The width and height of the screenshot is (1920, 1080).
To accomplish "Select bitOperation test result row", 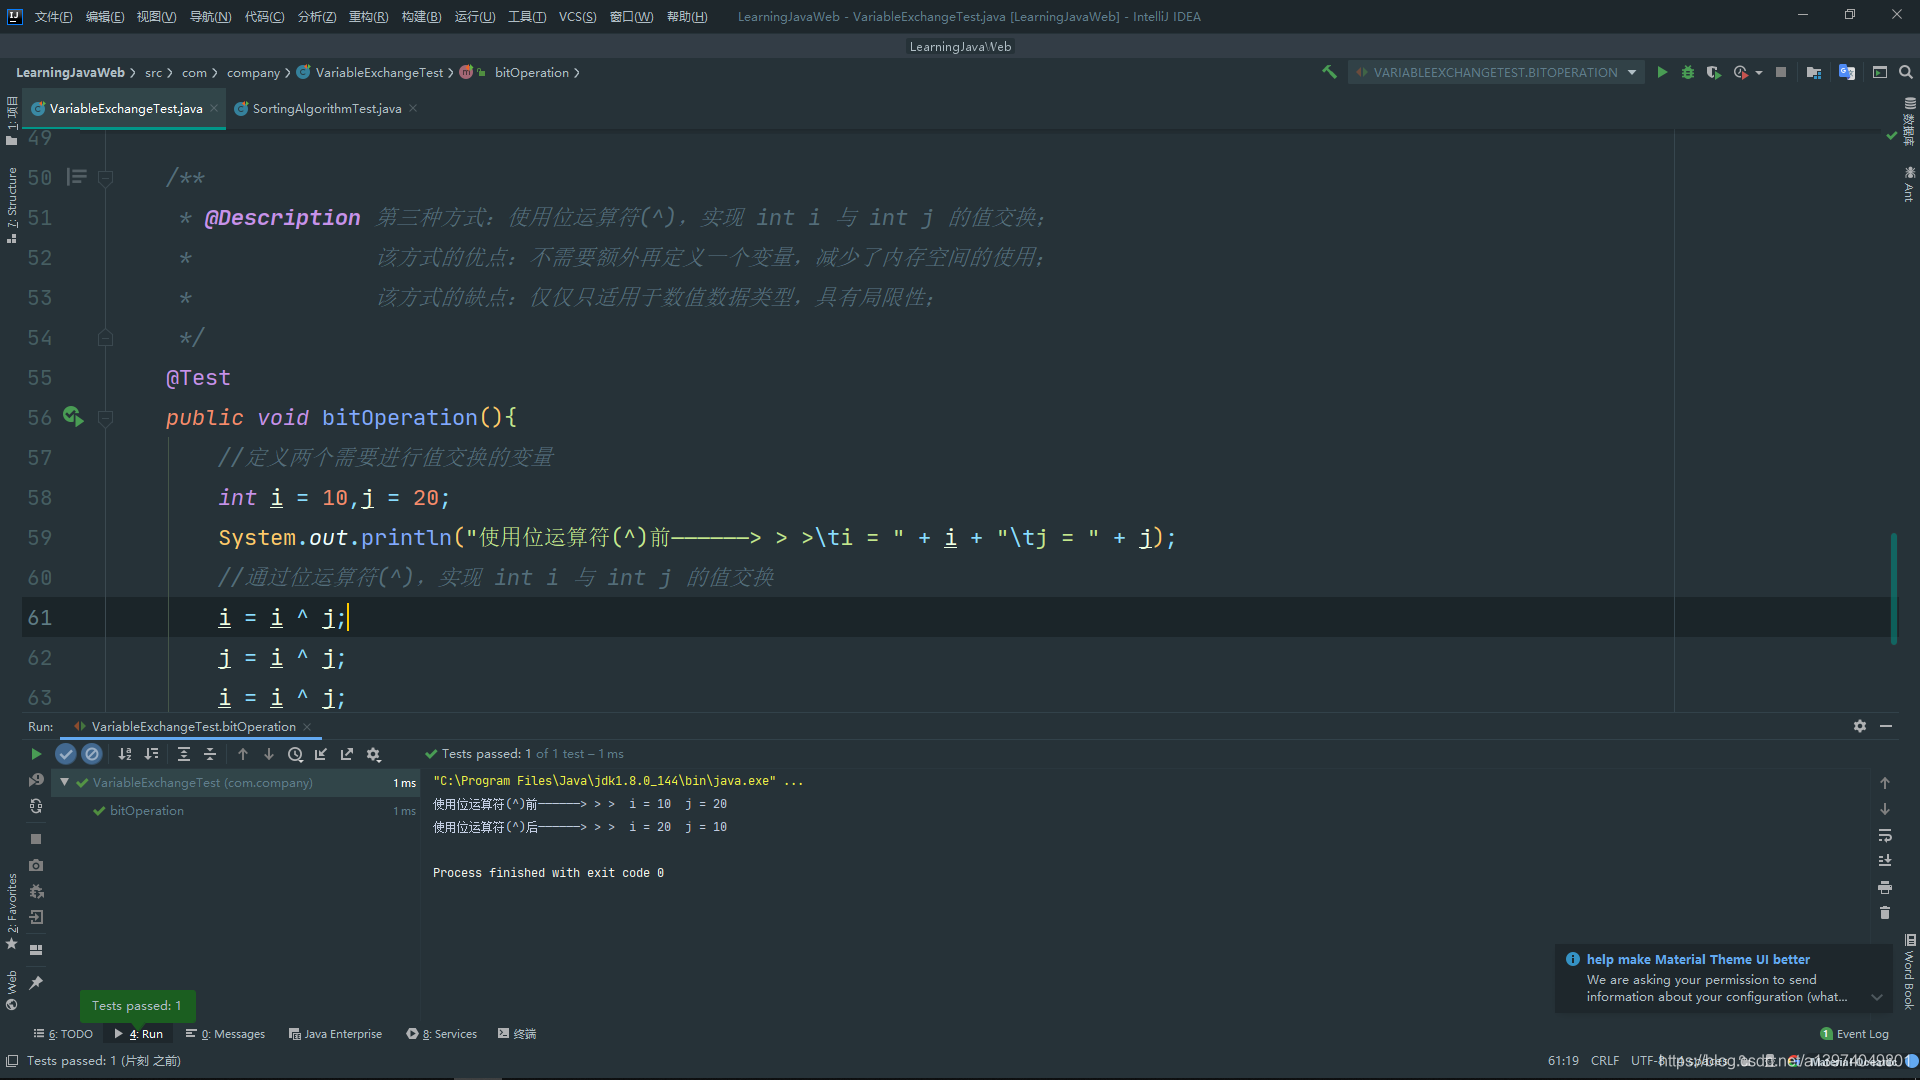I will (236, 811).
